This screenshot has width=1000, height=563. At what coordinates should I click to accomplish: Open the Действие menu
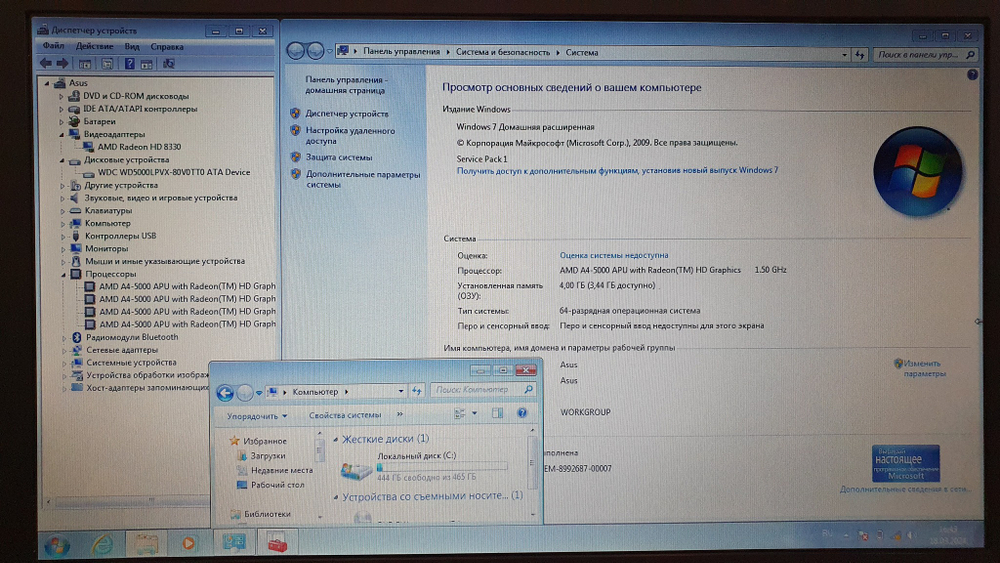click(94, 46)
